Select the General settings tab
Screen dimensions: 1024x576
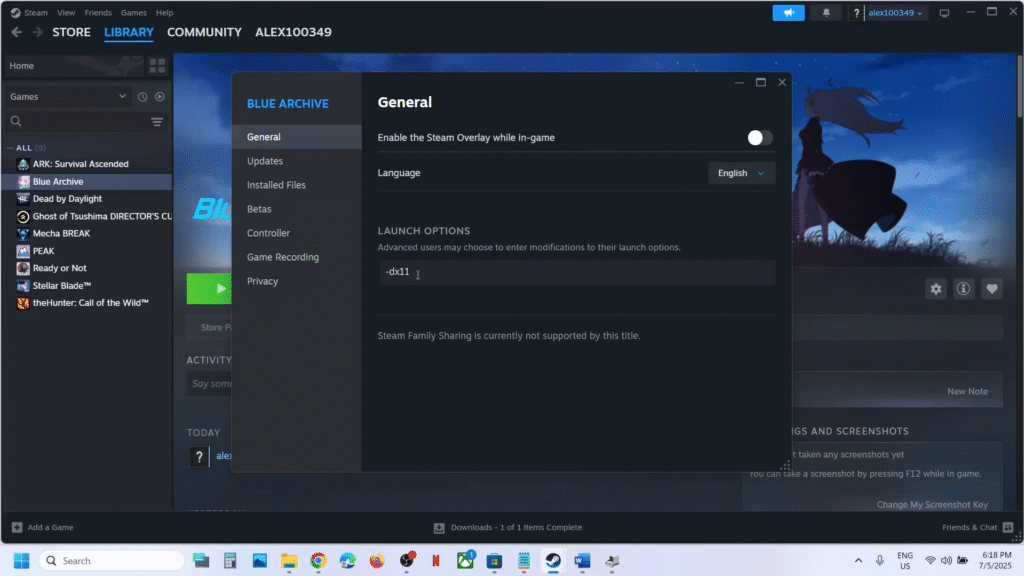[x=296, y=137]
